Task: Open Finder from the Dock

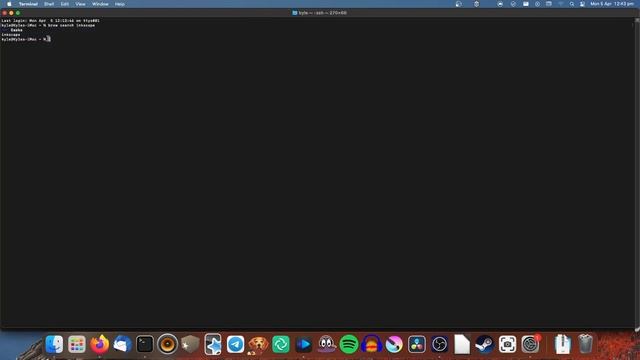Action: click(54, 344)
